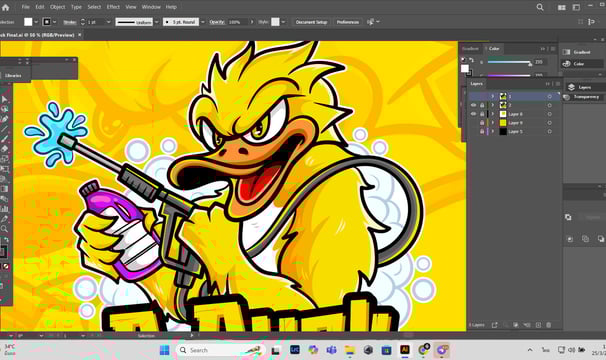Click Create New Sublayer icon
This screenshot has height=360, width=606.
point(527,325)
